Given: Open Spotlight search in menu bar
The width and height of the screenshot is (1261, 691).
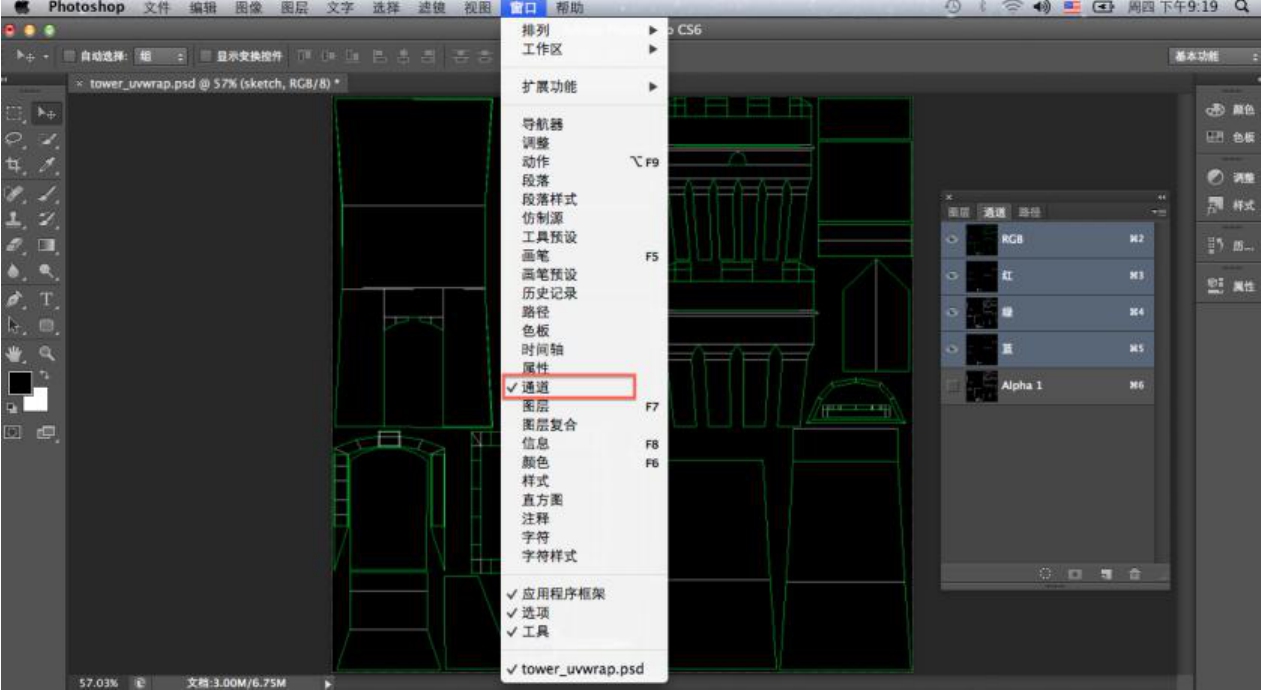Looking at the screenshot, I should pyautogui.click(x=1241, y=8).
